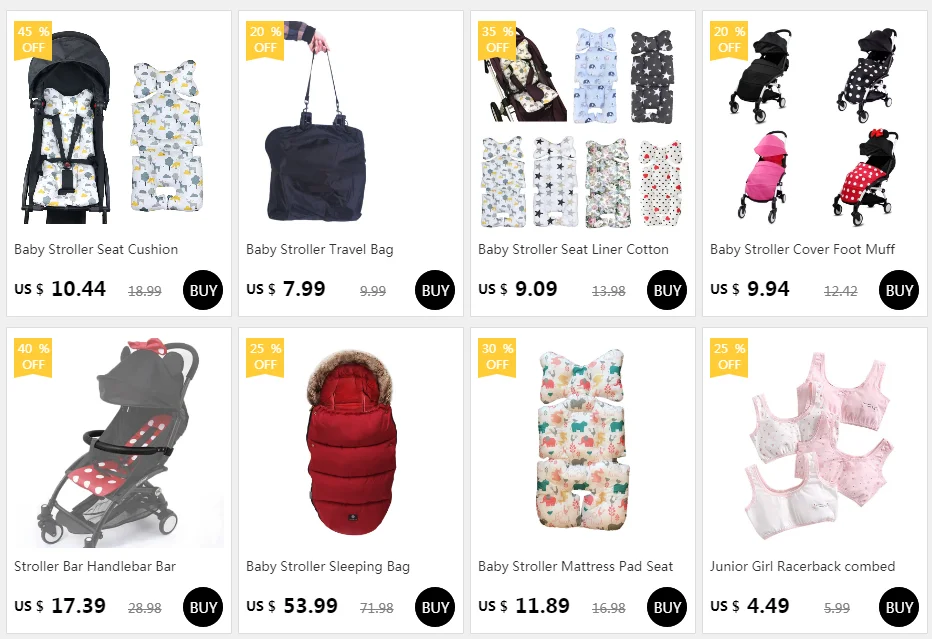Click BUY for Baby Stroller Cover Foot Muff
The height and width of the screenshot is (639, 932).
(899, 290)
